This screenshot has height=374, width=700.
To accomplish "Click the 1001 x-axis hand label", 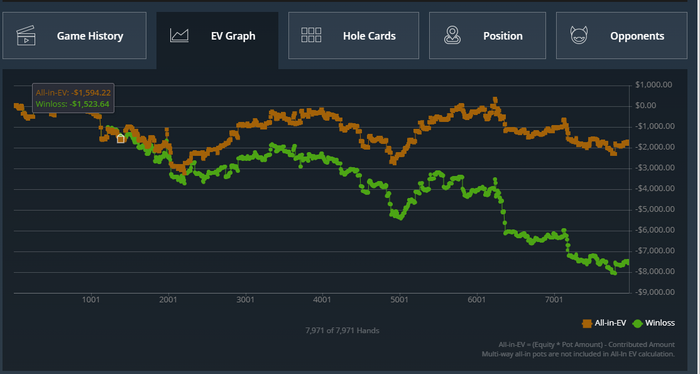I will (91, 300).
